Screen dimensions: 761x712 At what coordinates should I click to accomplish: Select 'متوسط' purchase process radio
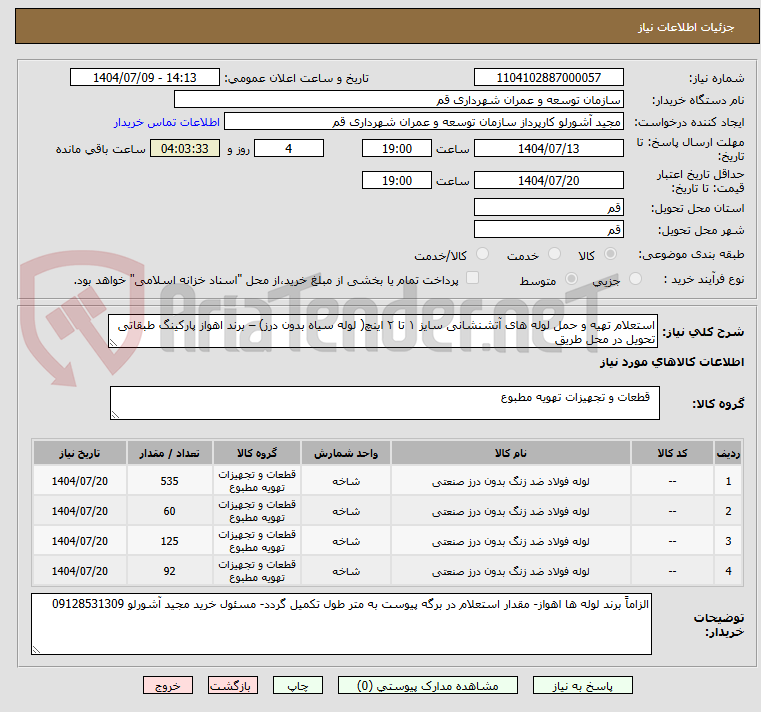coord(572,280)
